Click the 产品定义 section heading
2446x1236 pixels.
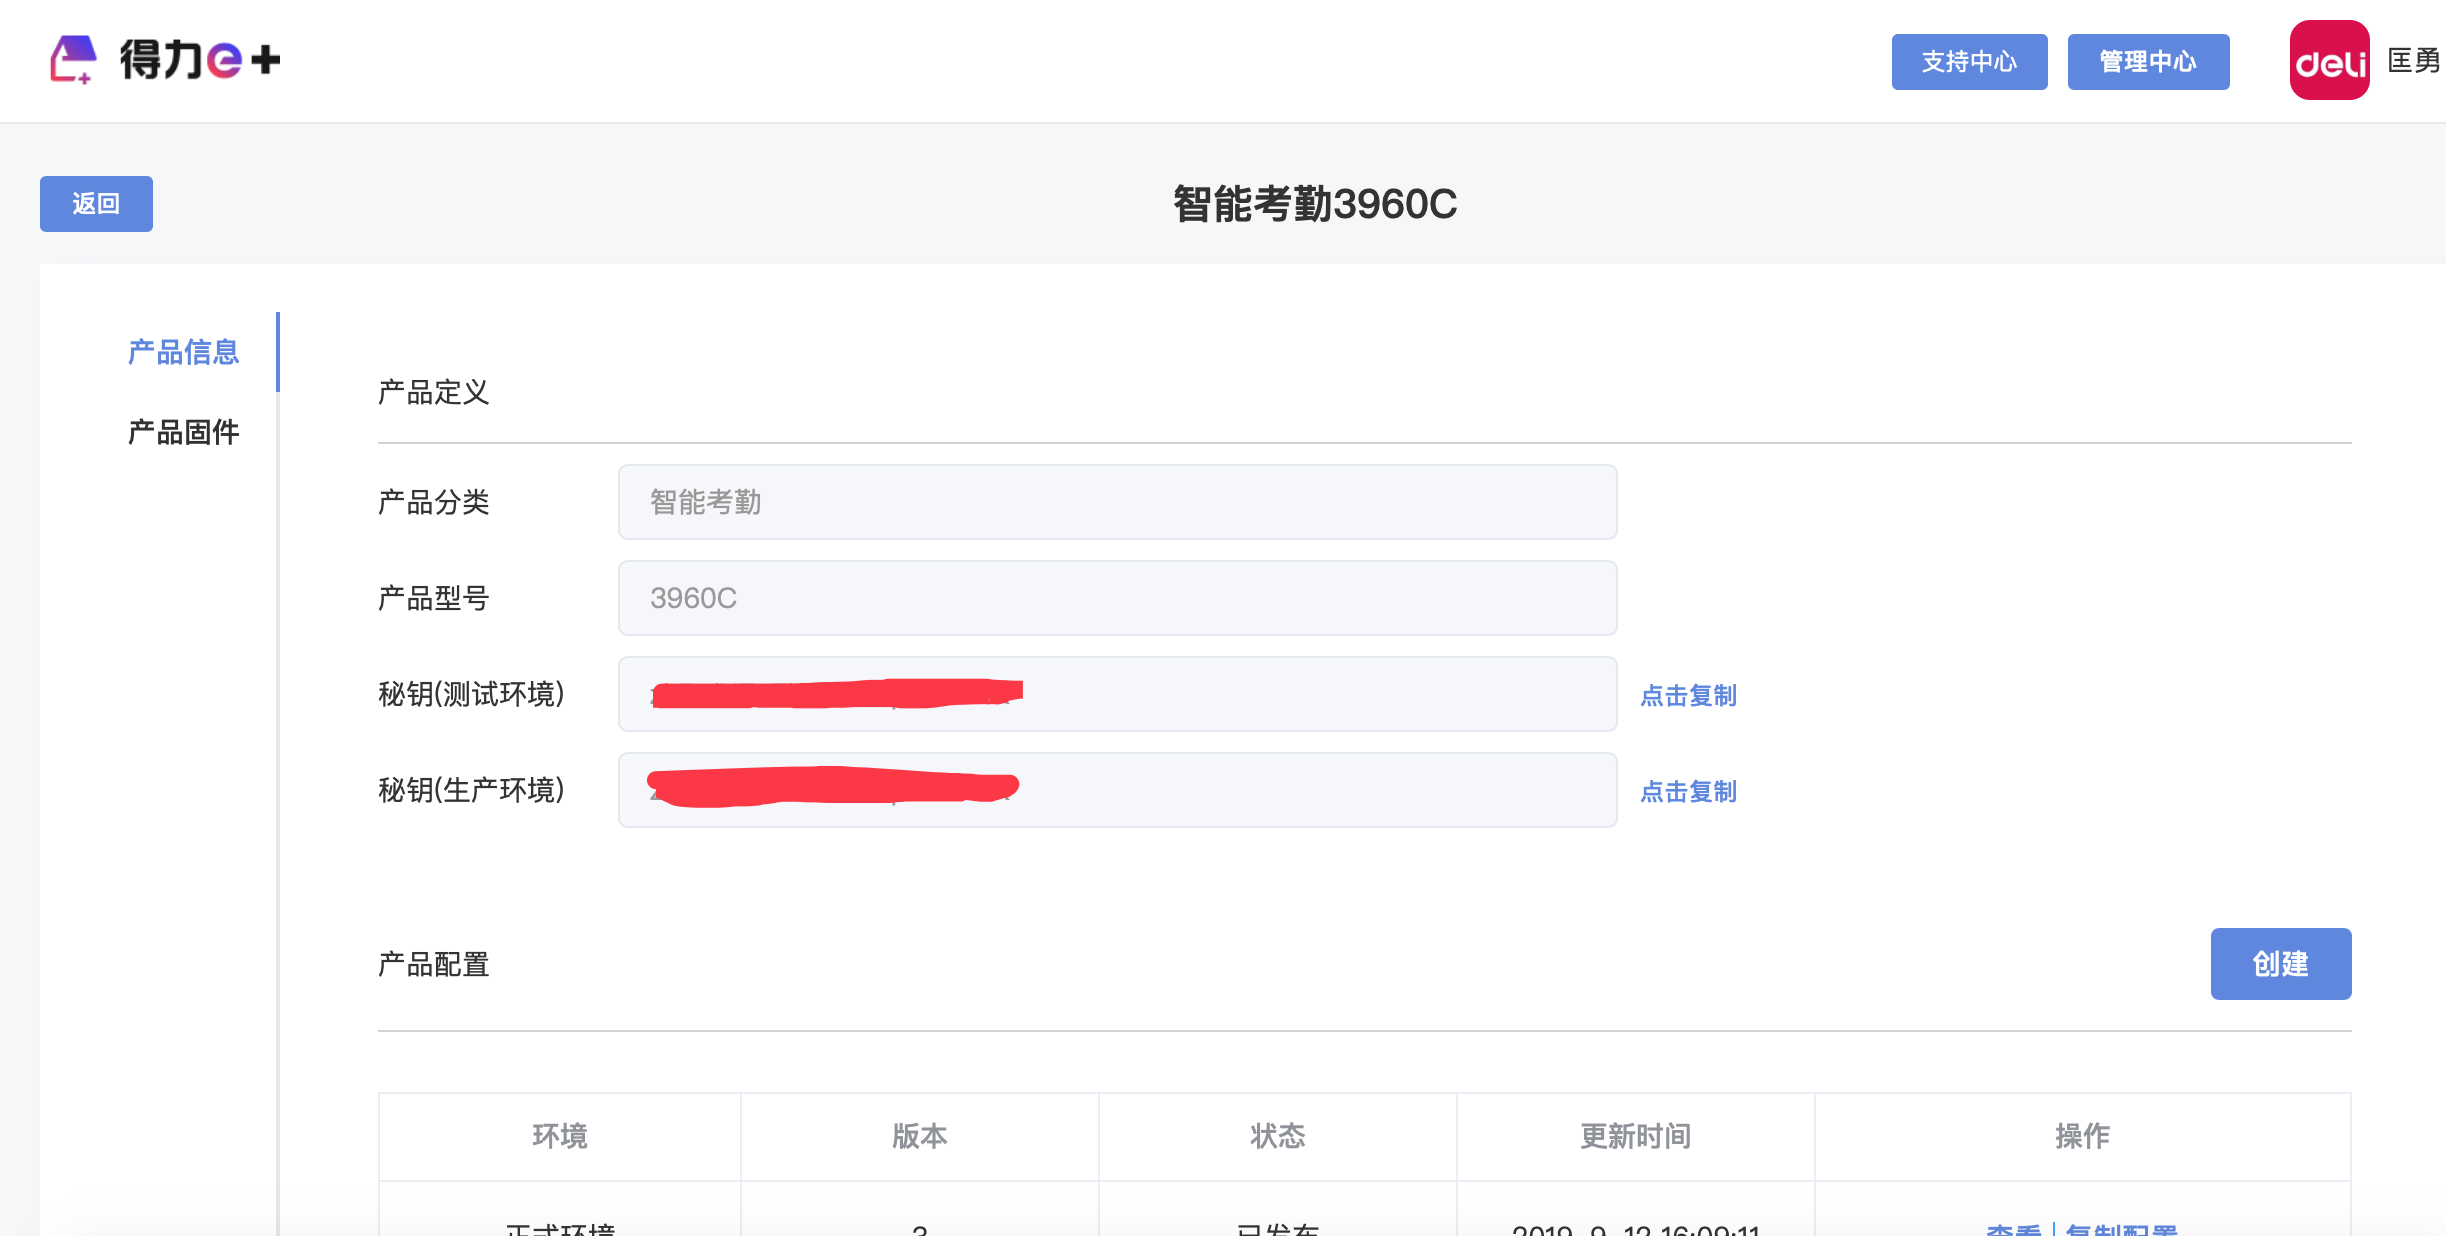433,392
